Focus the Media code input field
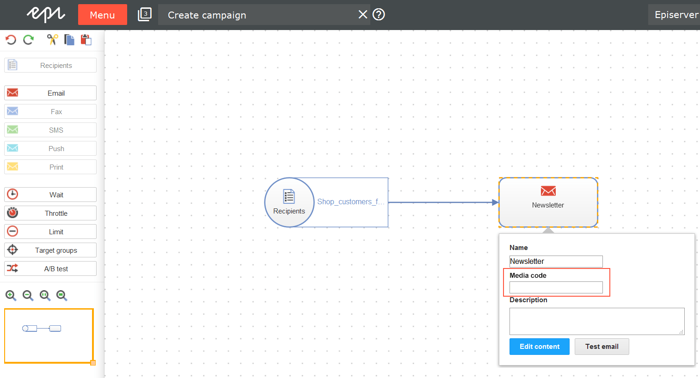The image size is (700, 378). point(556,287)
